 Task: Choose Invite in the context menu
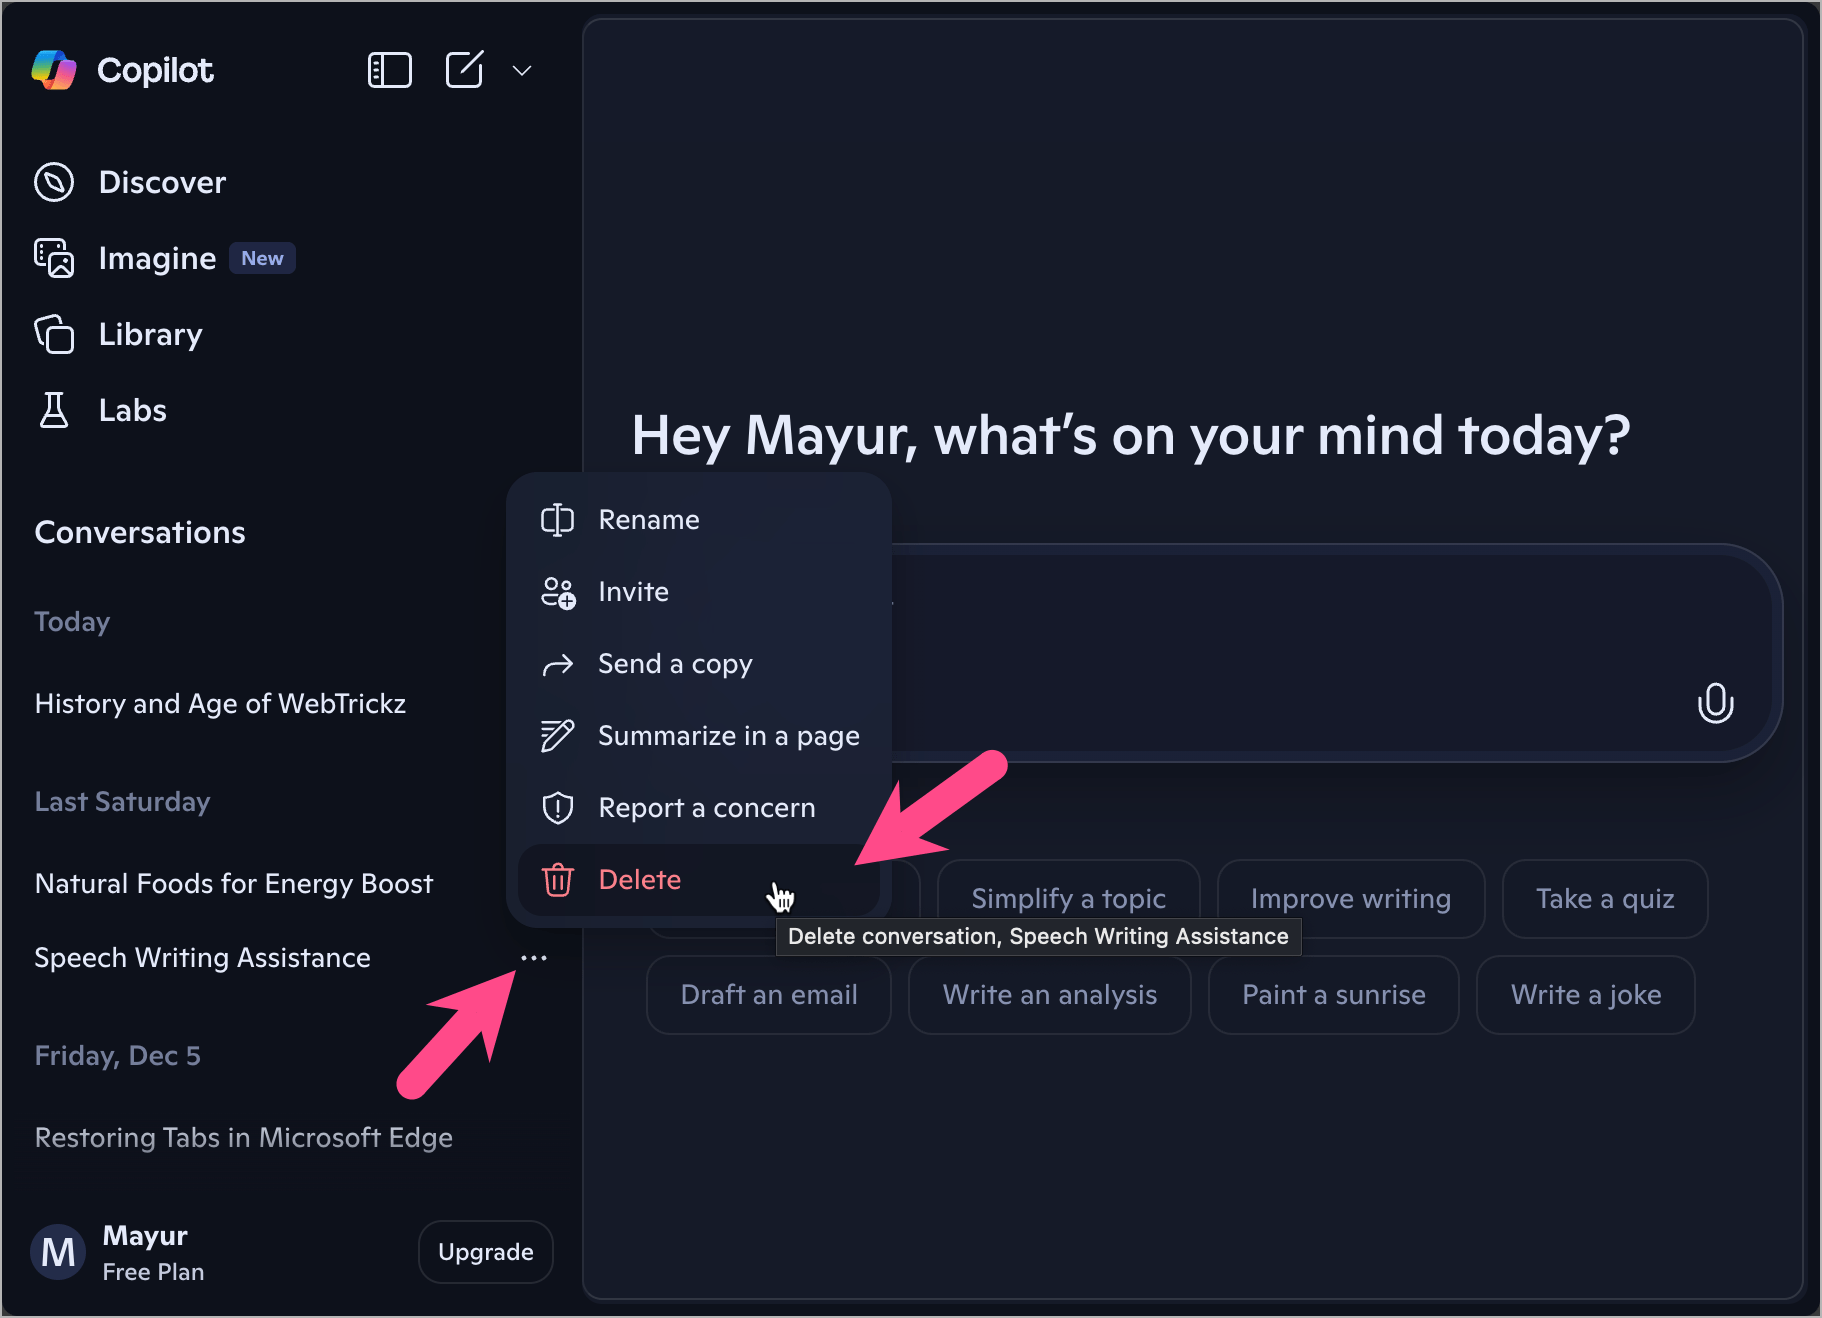point(633,592)
